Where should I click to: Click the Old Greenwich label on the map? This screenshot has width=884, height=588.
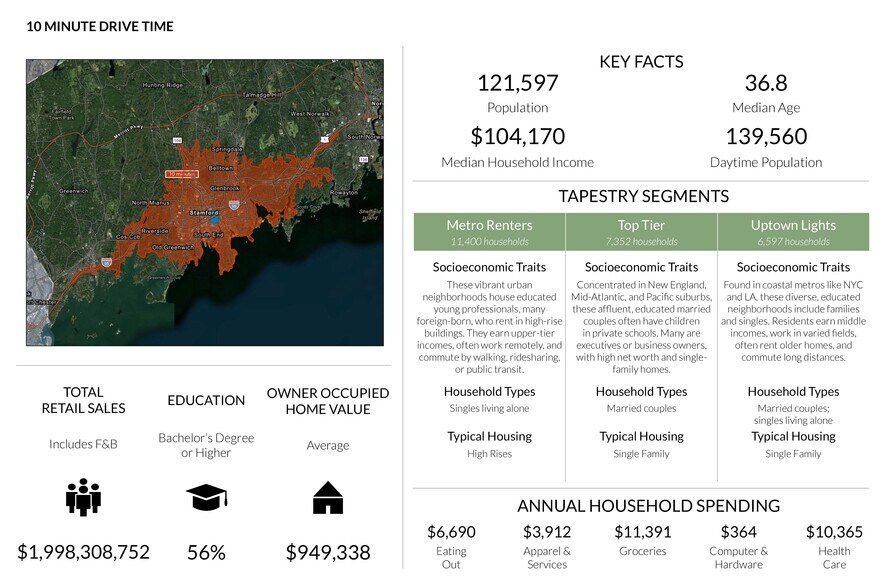click(173, 247)
